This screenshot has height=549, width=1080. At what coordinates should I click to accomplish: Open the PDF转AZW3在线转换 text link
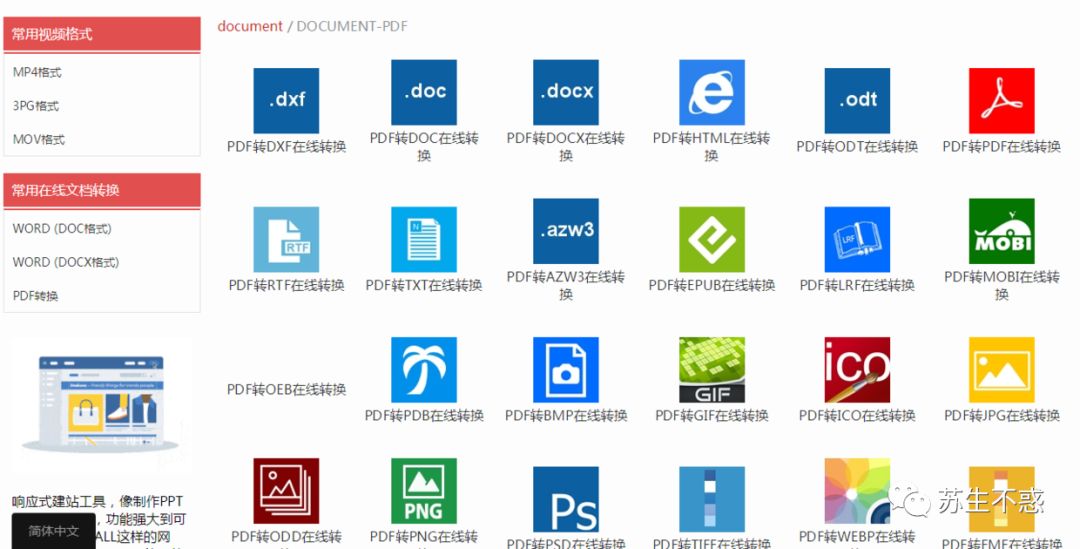point(565,285)
